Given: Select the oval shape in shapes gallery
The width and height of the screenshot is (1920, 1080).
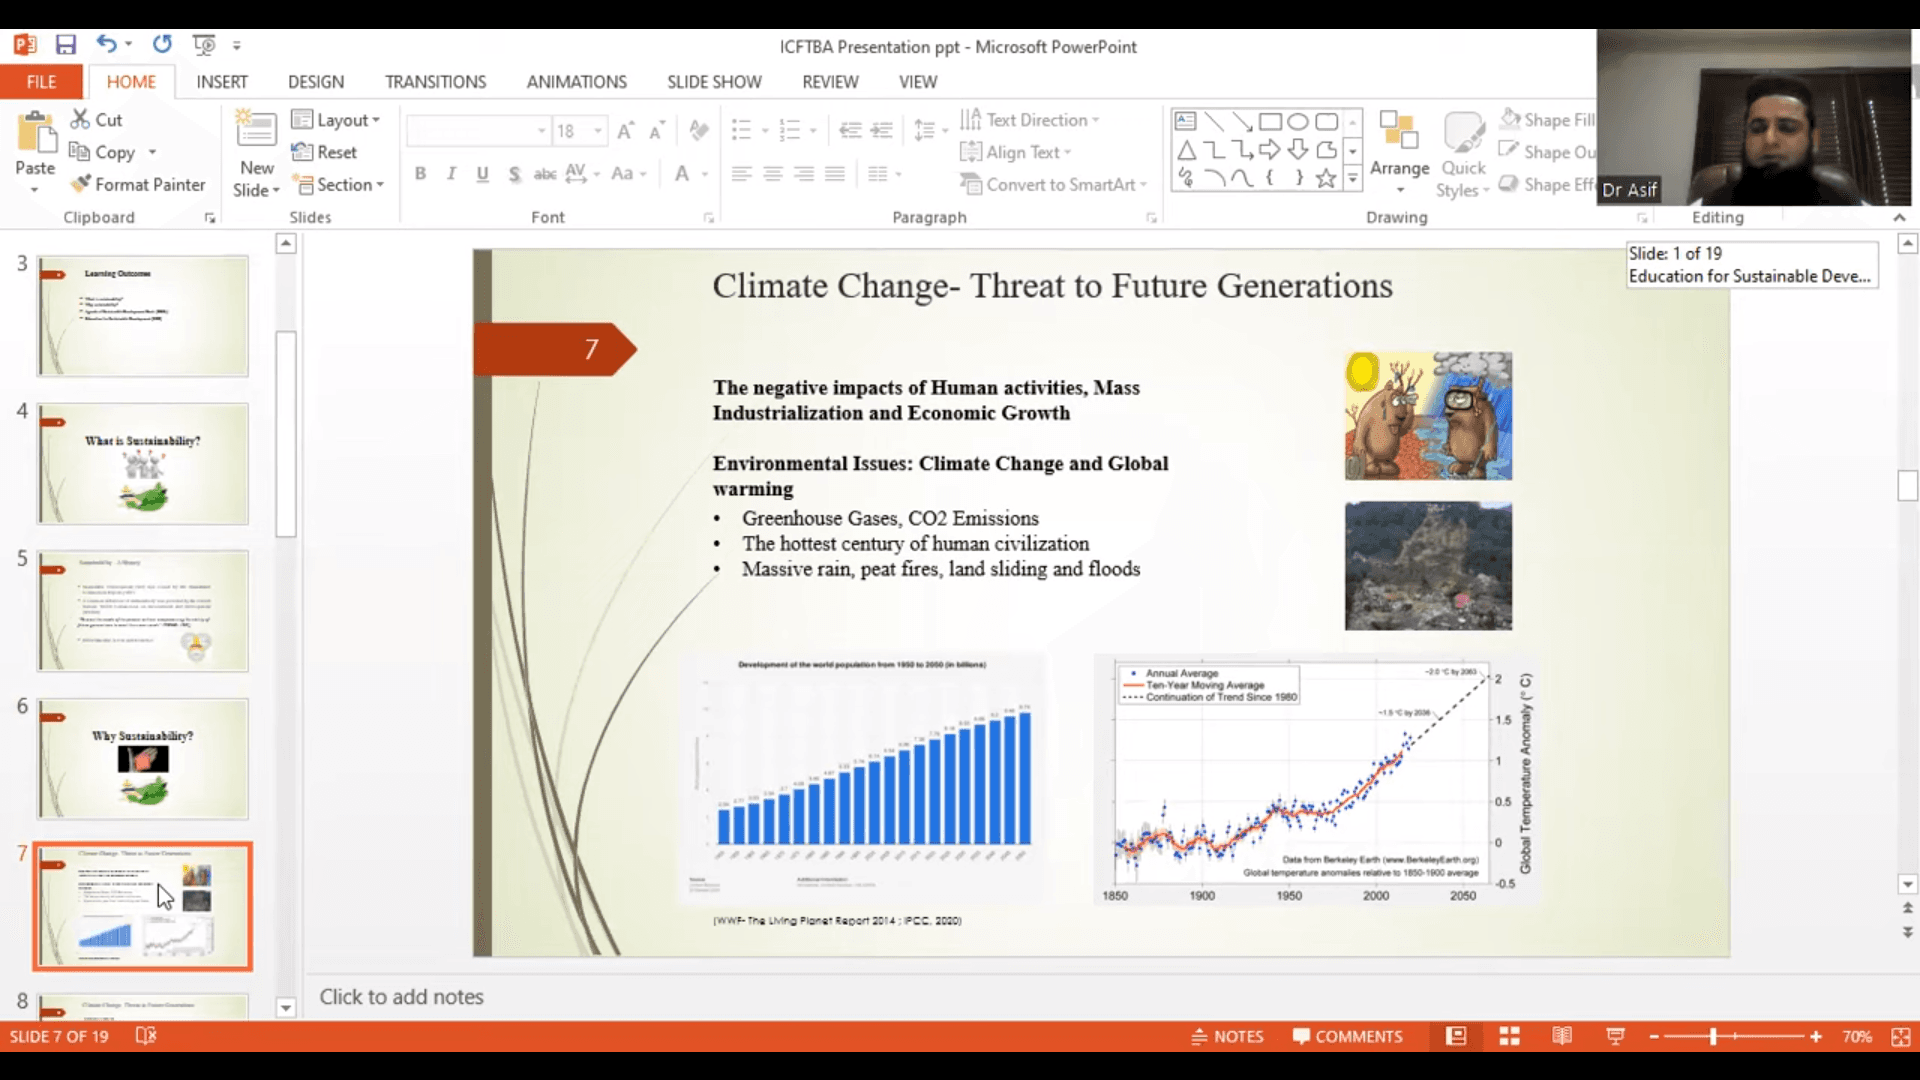Looking at the screenshot, I should point(1298,121).
